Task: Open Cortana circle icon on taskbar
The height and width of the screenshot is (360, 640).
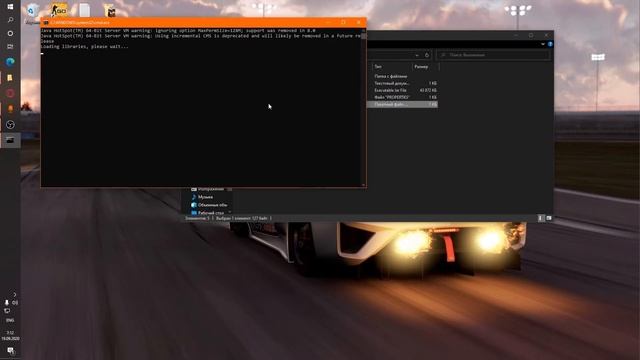Action: click(10, 33)
